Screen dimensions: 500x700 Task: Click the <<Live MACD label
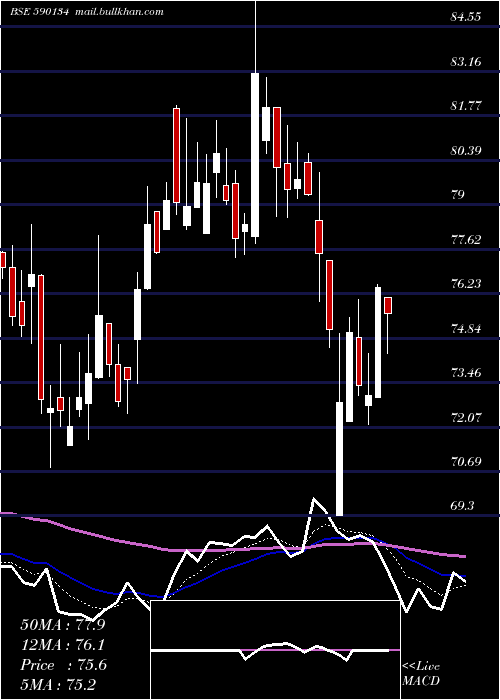coord(421,673)
